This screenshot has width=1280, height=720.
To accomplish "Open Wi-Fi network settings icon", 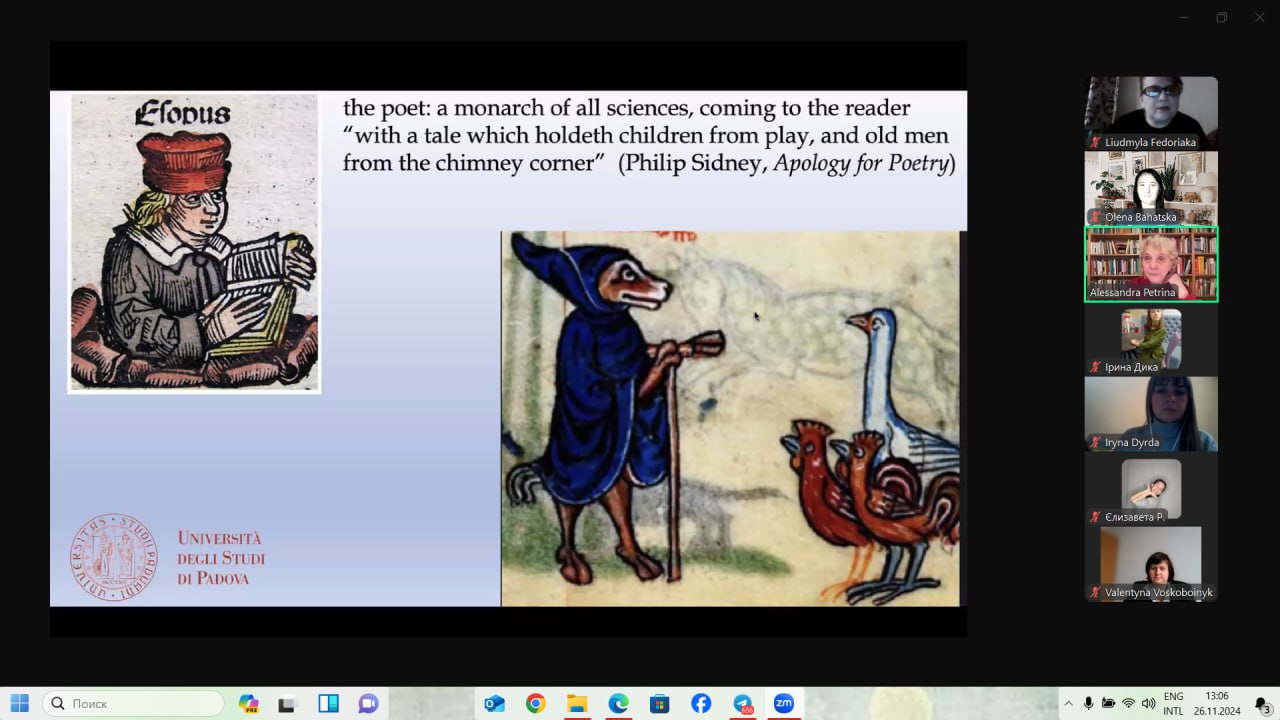I will pyautogui.click(x=1128, y=704).
